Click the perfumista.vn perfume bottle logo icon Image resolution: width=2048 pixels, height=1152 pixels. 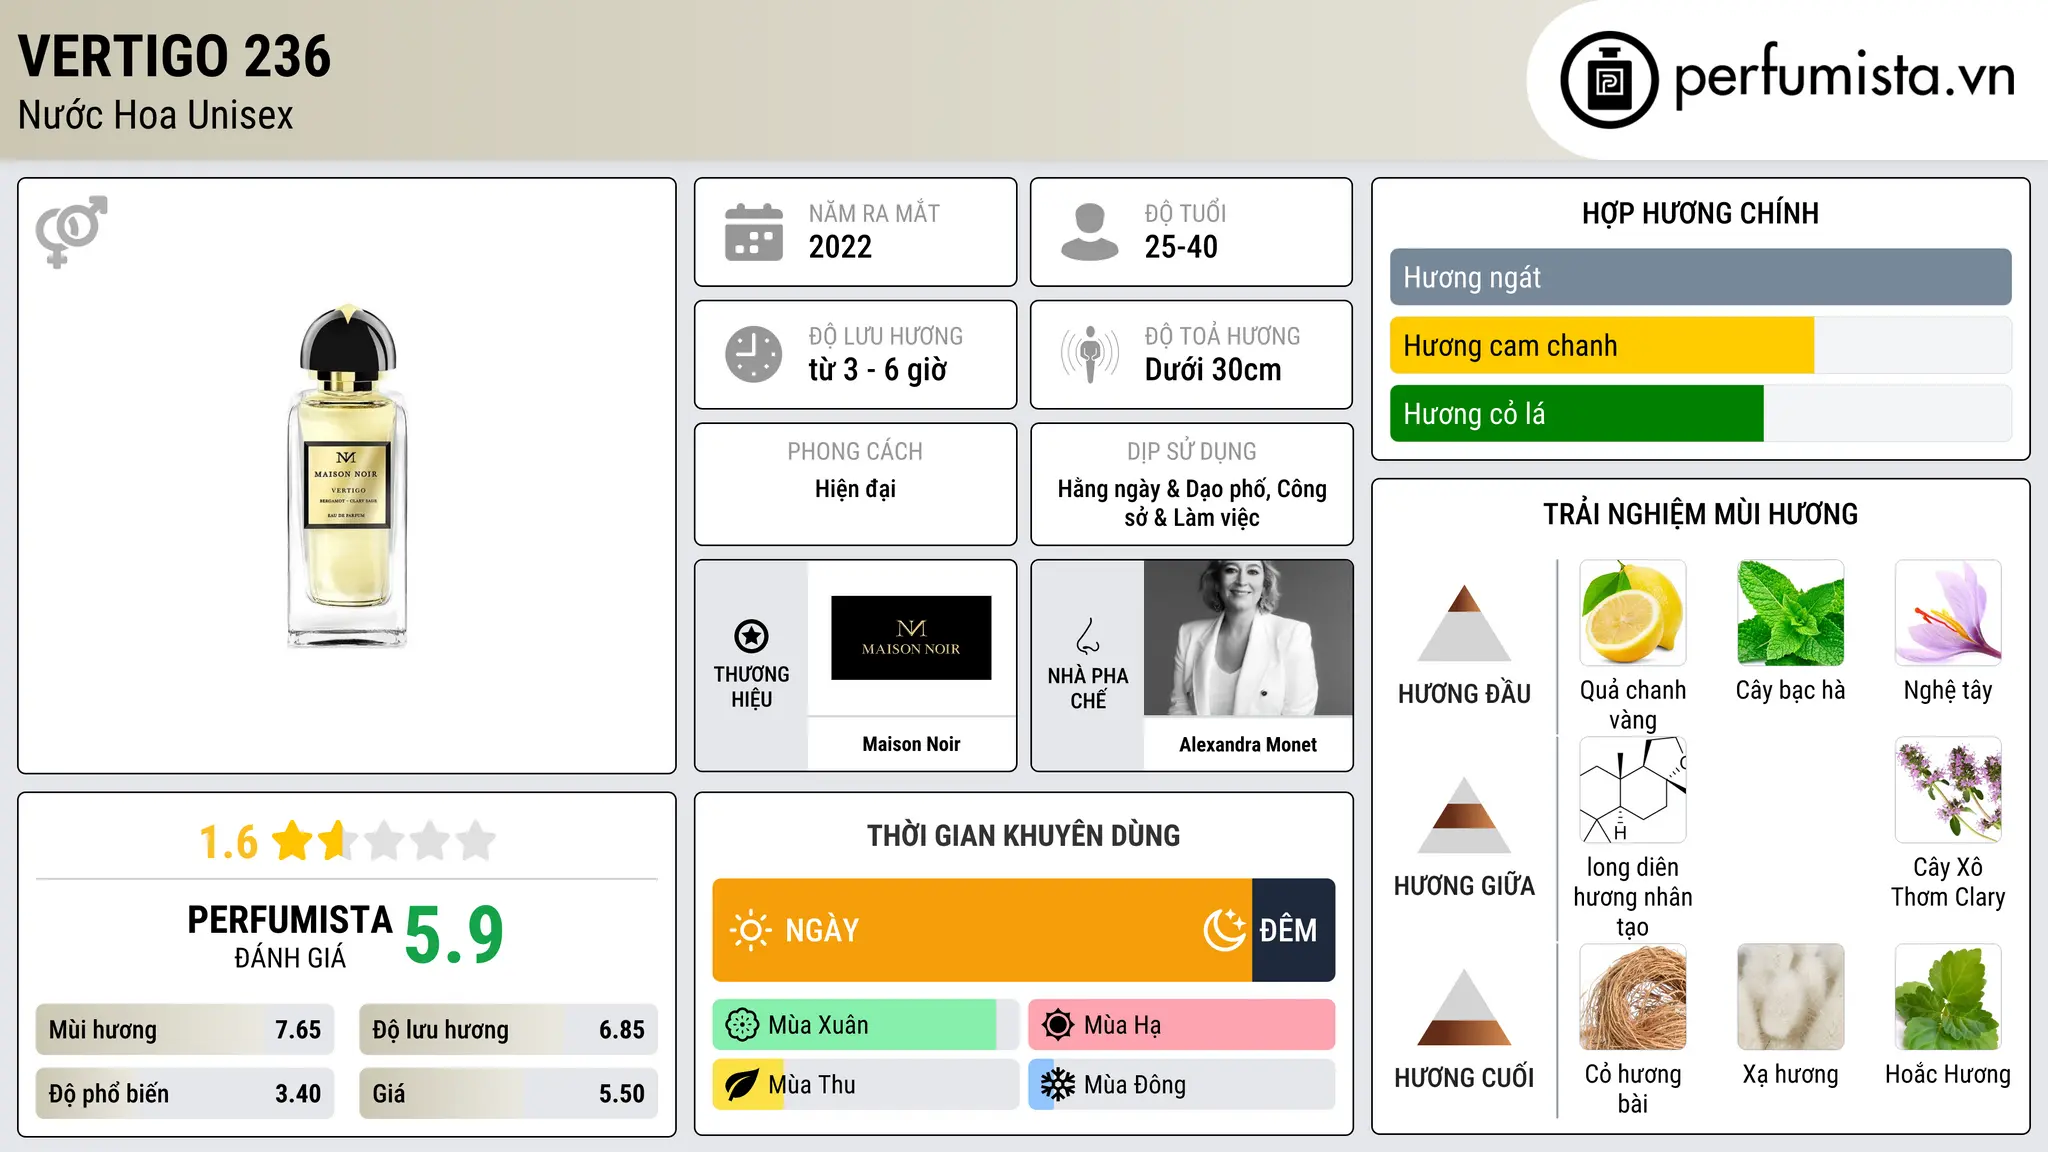click(x=1609, y=80)
